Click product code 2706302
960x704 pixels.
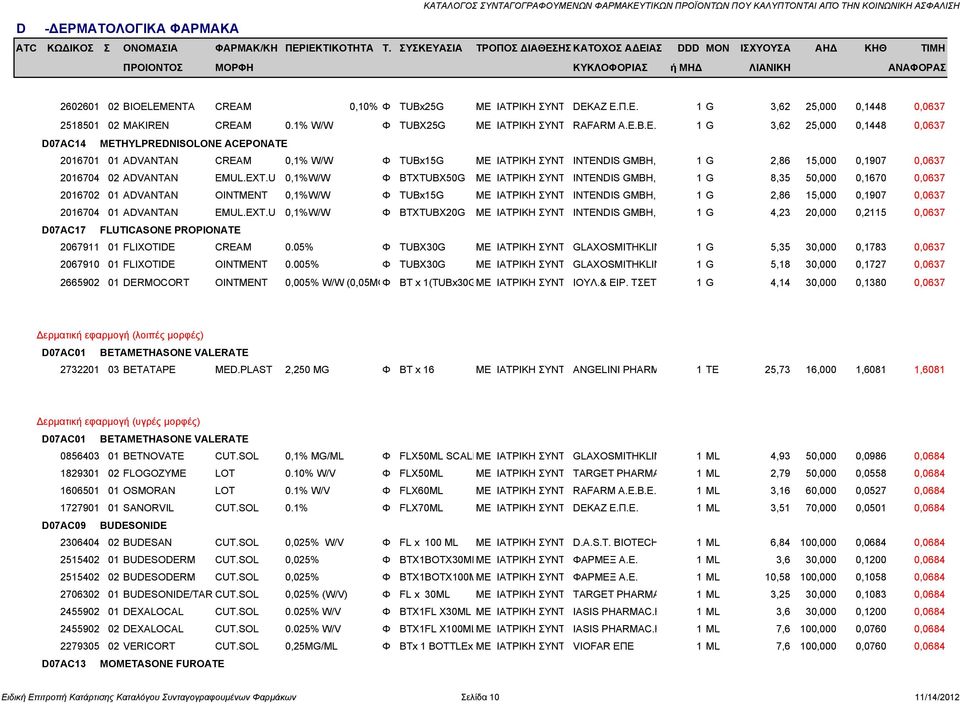coord(80,594)
